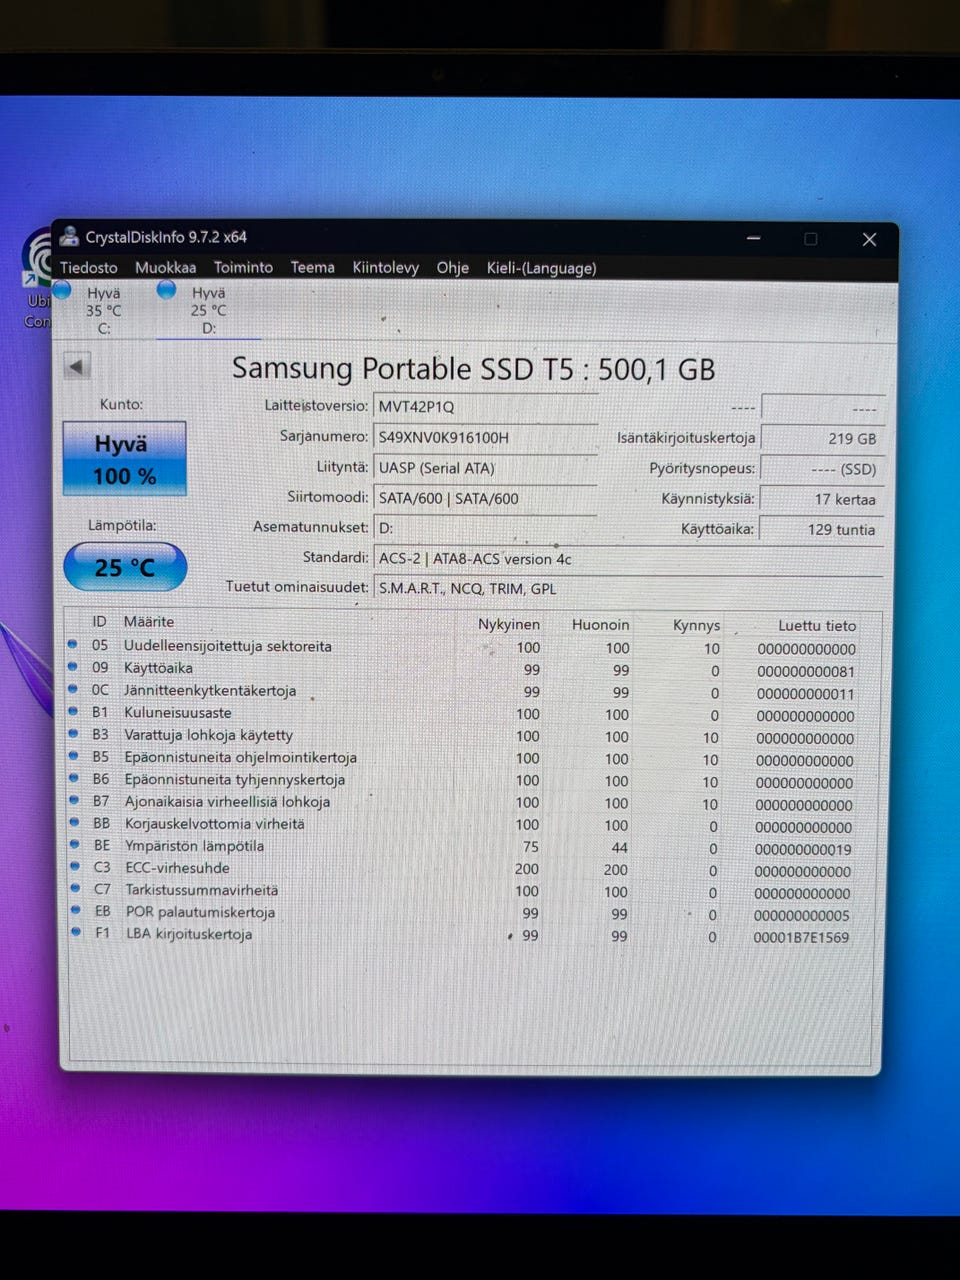
Task: Click the previous disk arrow icon
Action: 77,366
